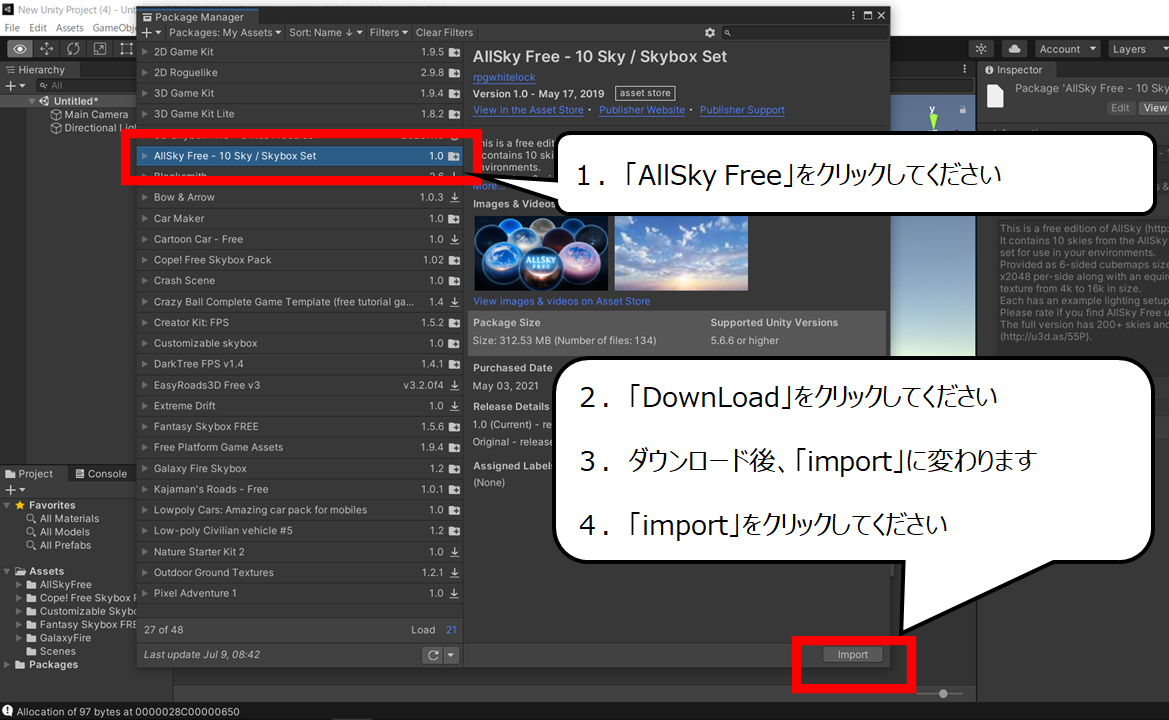The height and width of the screenshot is (720, 1169).
Task: Open Scene view three-dot options menu
Action: [x=964, y=69]
